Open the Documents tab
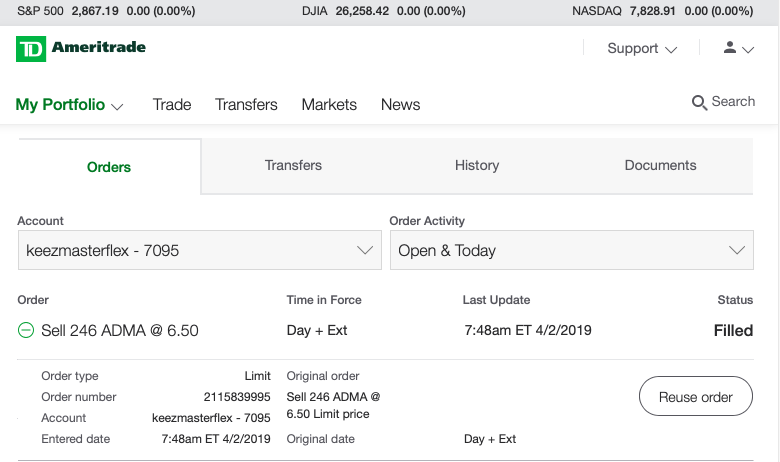This screenshot has height=462, width=780. [660, 165]
